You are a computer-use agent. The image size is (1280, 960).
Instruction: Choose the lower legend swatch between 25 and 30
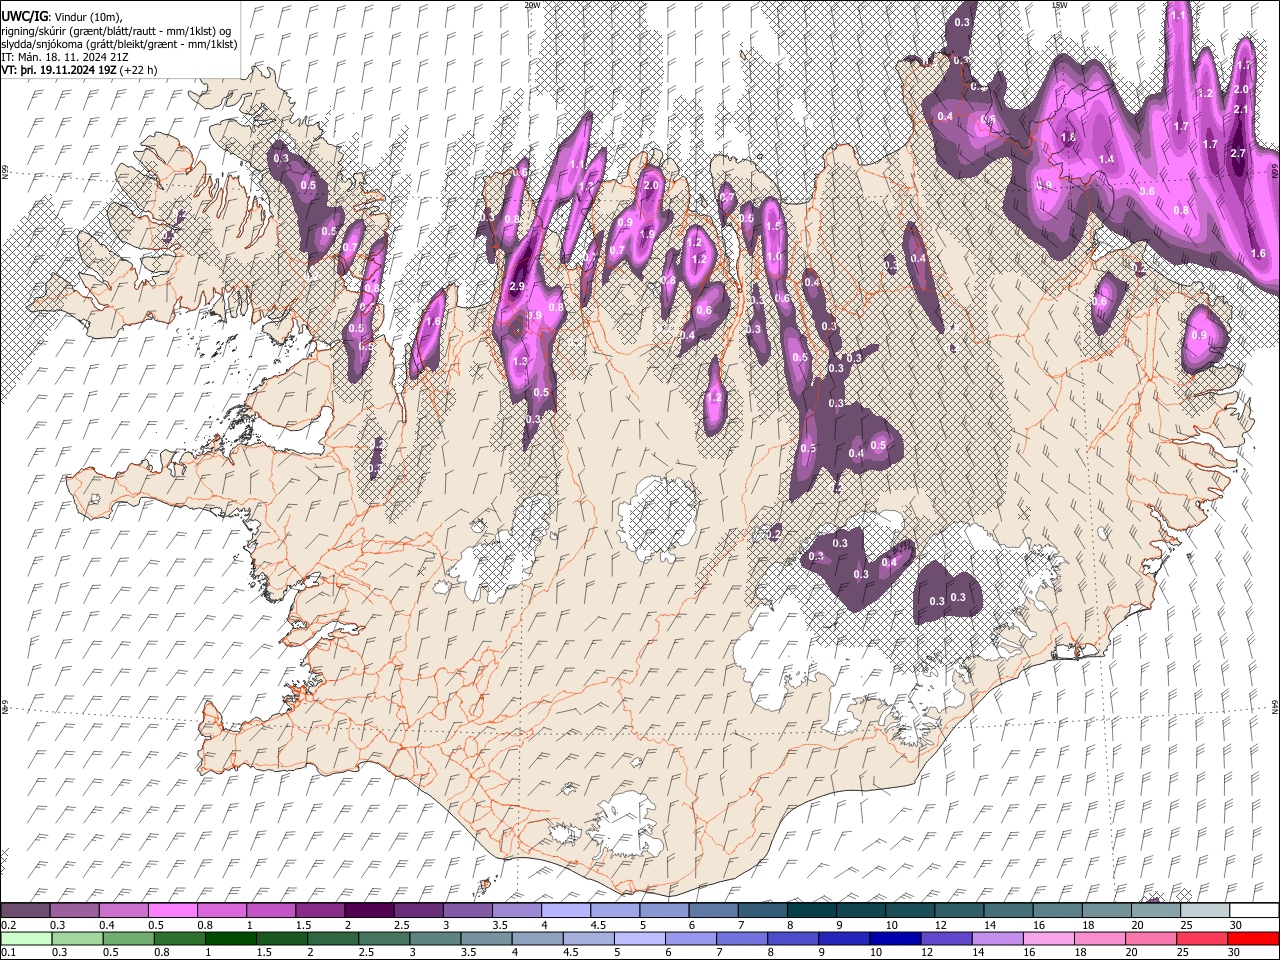(x=1201, y=938)
